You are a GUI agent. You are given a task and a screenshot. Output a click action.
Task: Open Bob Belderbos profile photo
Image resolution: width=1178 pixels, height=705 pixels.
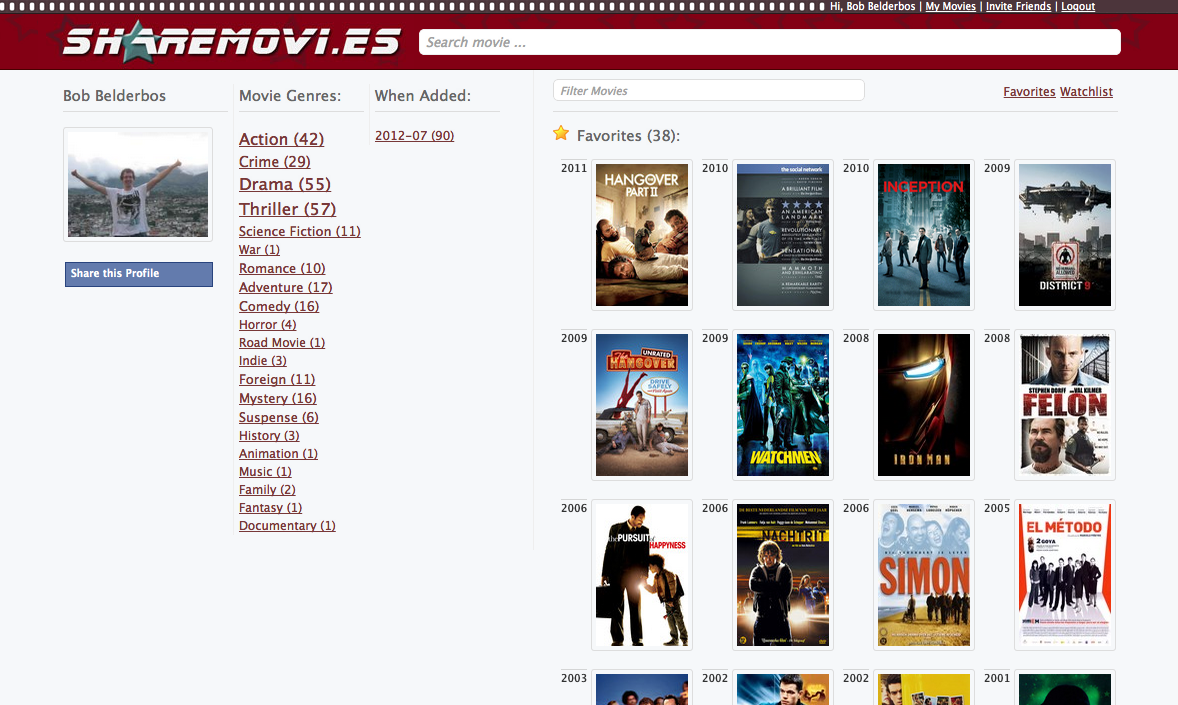pyautogui.click(x=138, y=184)
